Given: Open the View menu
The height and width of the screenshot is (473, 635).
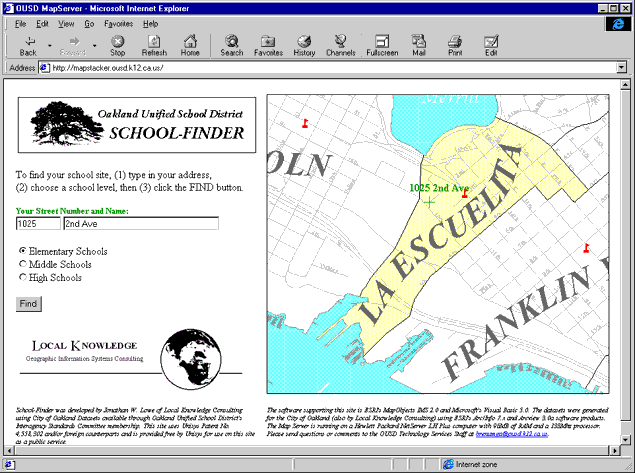Looking at the screenshot, I should pyautogui.click(x=66, y=24).
